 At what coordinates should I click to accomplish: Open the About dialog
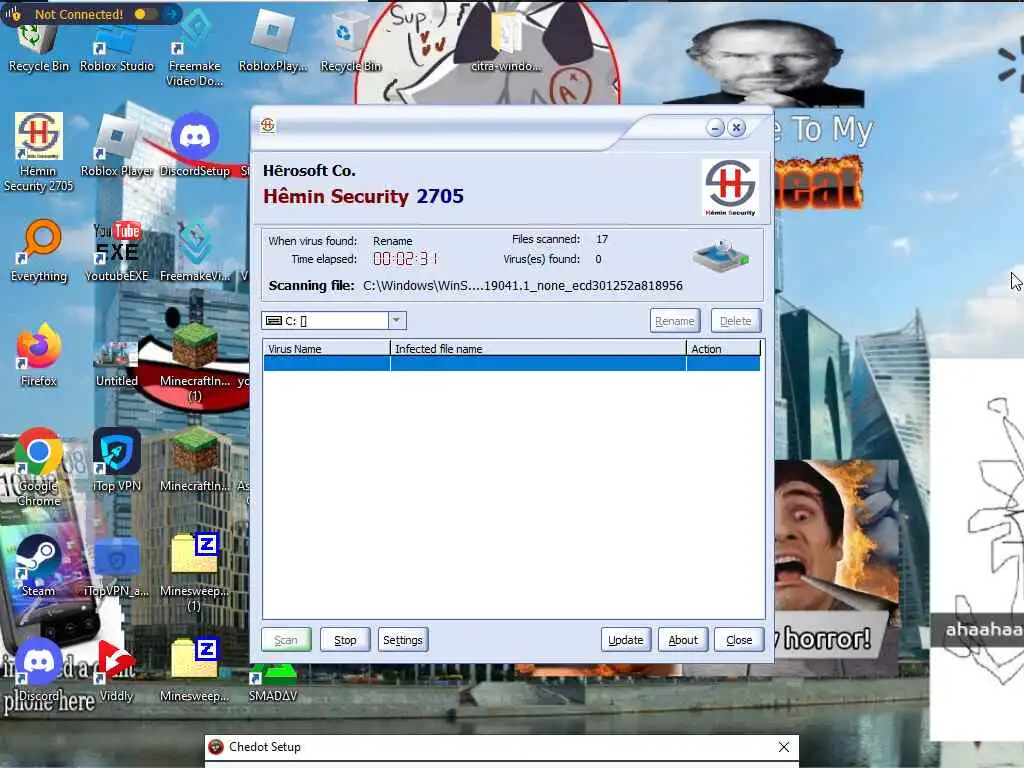click(683, 640)
